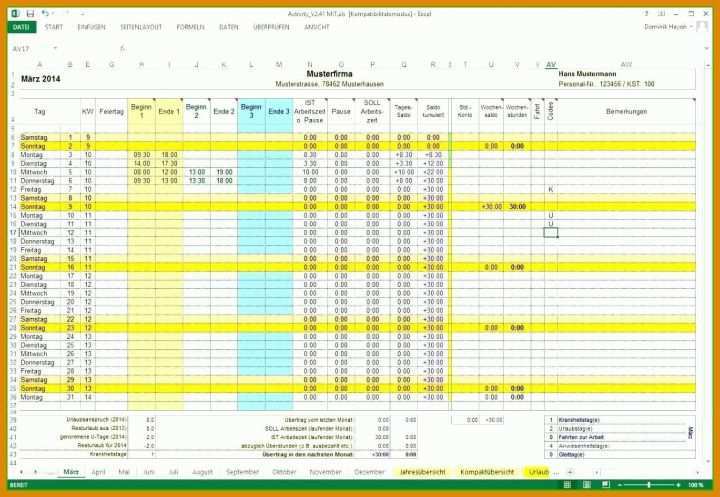Switch to Page Layout view icon
Image resolution: width=720 pixels, height=497 pixels.
pos(587,485)
